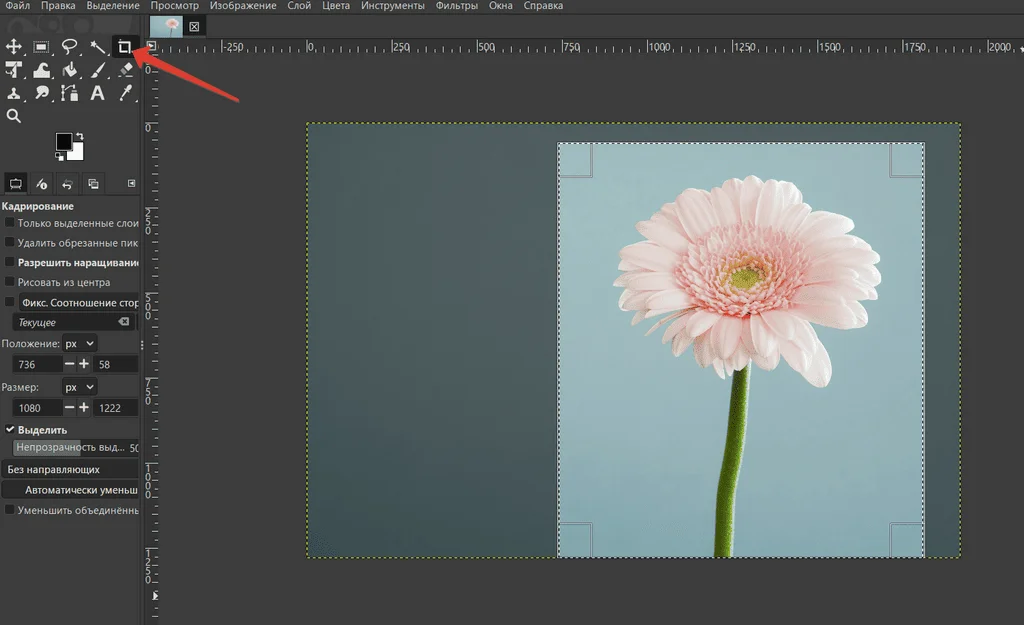The image size is (1024, 625).
Task: Select the Bucket Fill tool
Action: pyautogui.click(x=69, y=70)
